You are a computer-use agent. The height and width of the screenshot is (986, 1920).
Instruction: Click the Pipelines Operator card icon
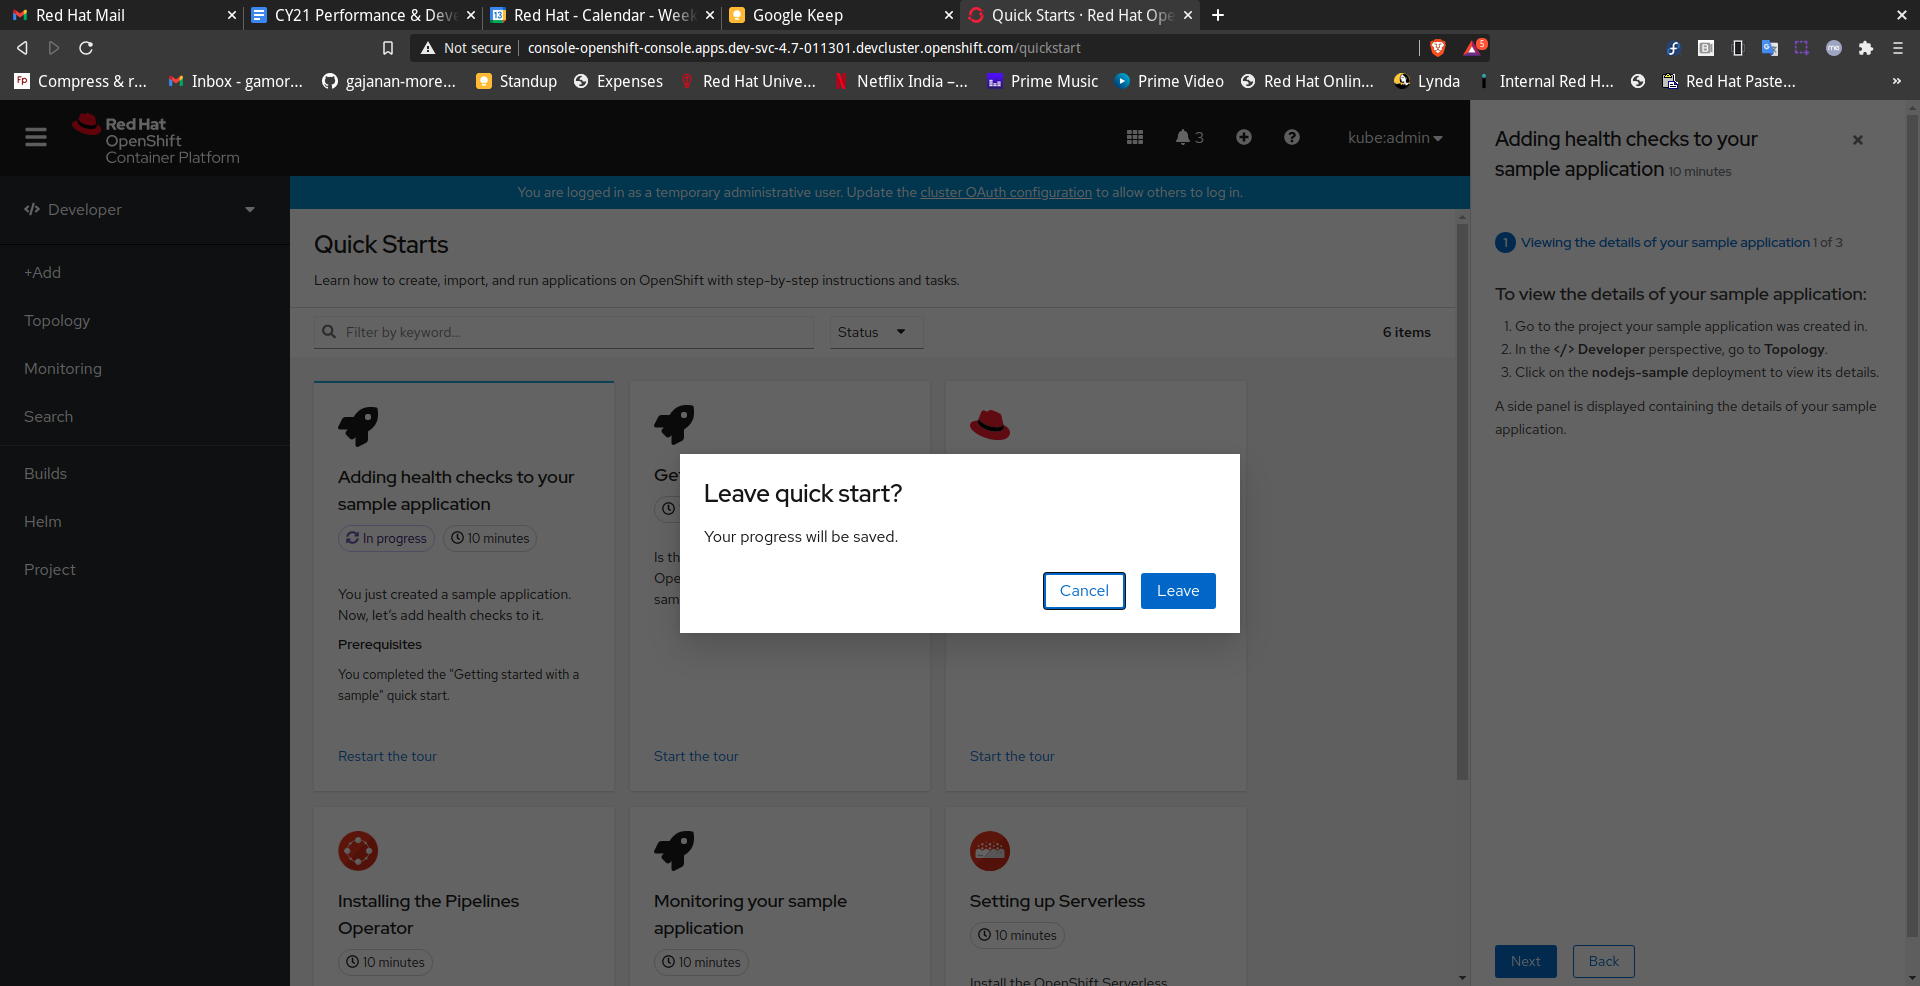point(358,851)
